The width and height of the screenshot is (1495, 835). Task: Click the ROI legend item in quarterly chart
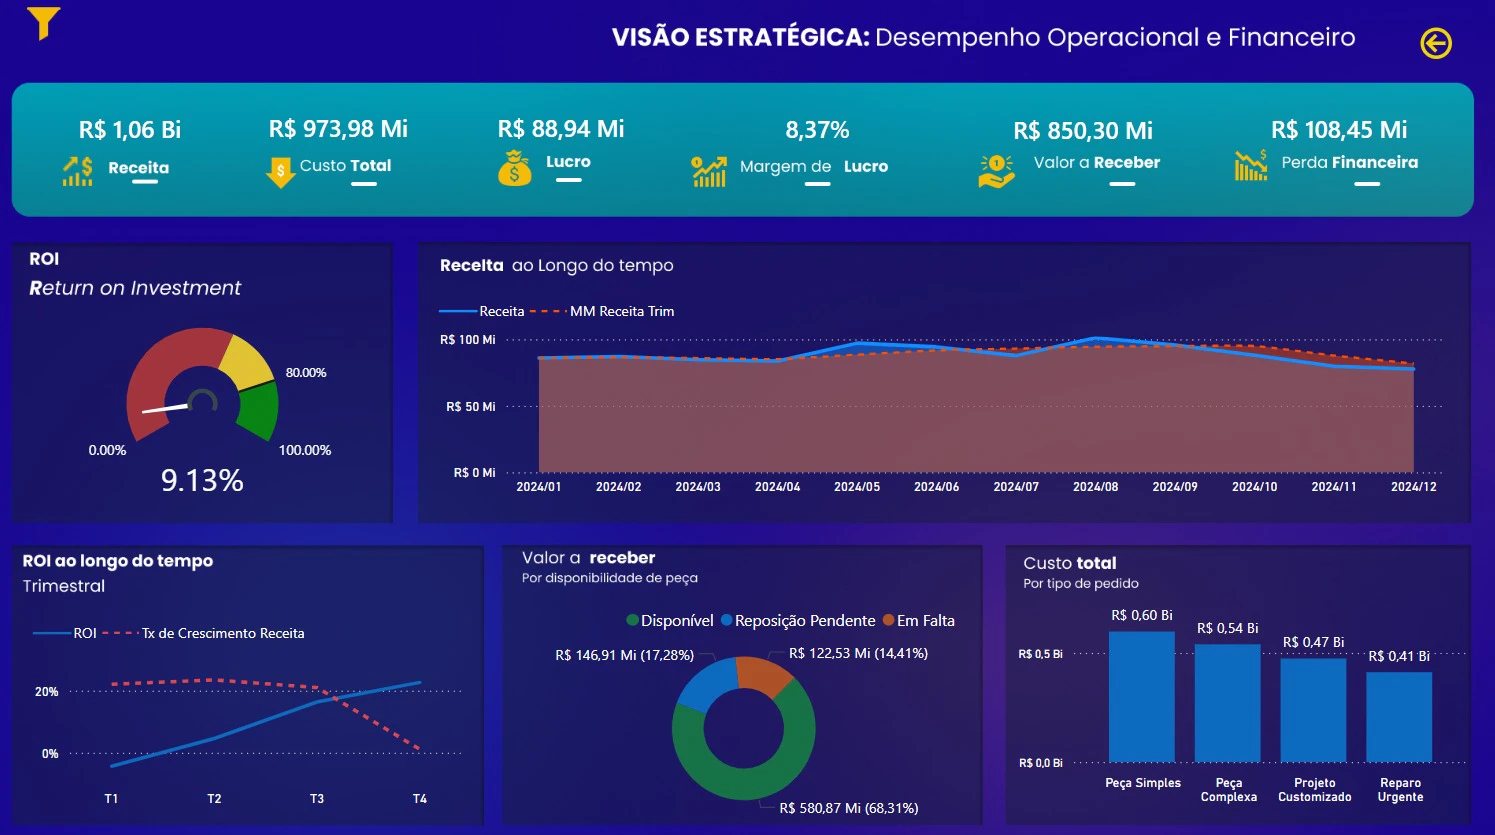tap(65, 633)
